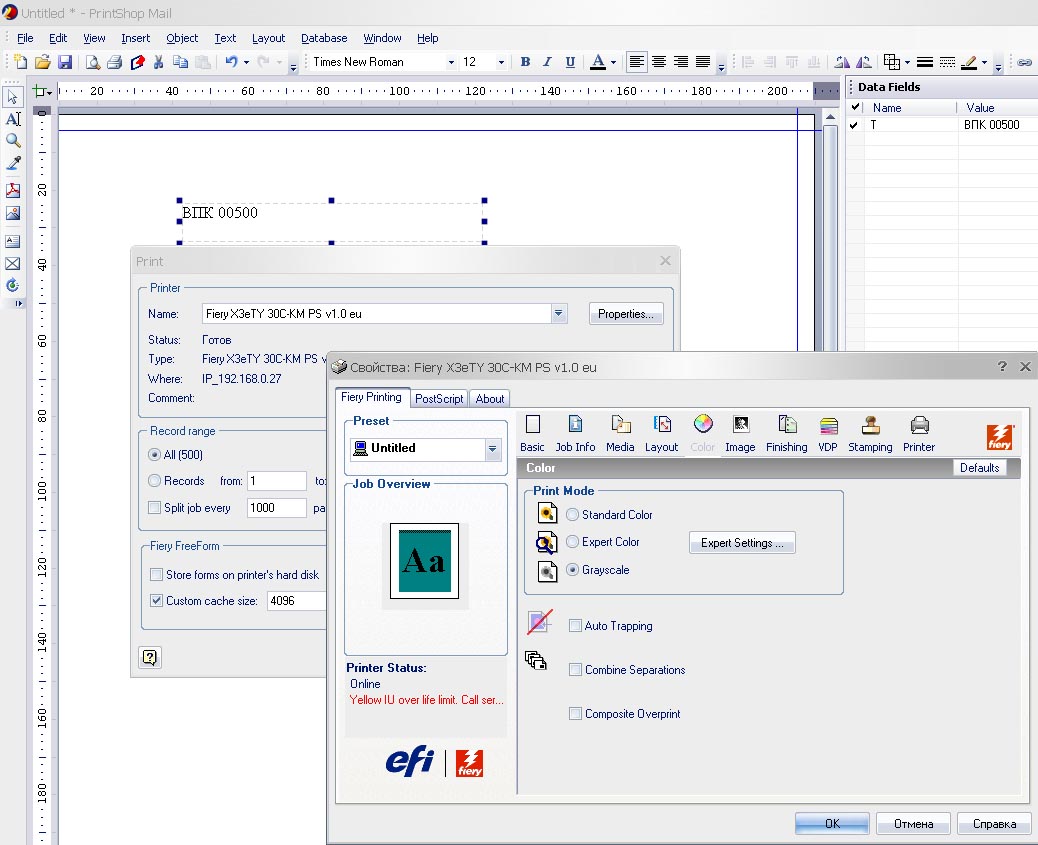The height and width of the screenshot is (845, 1038).
Task: Enable the Split job every checkbox
Action: (x=154, y=507)
